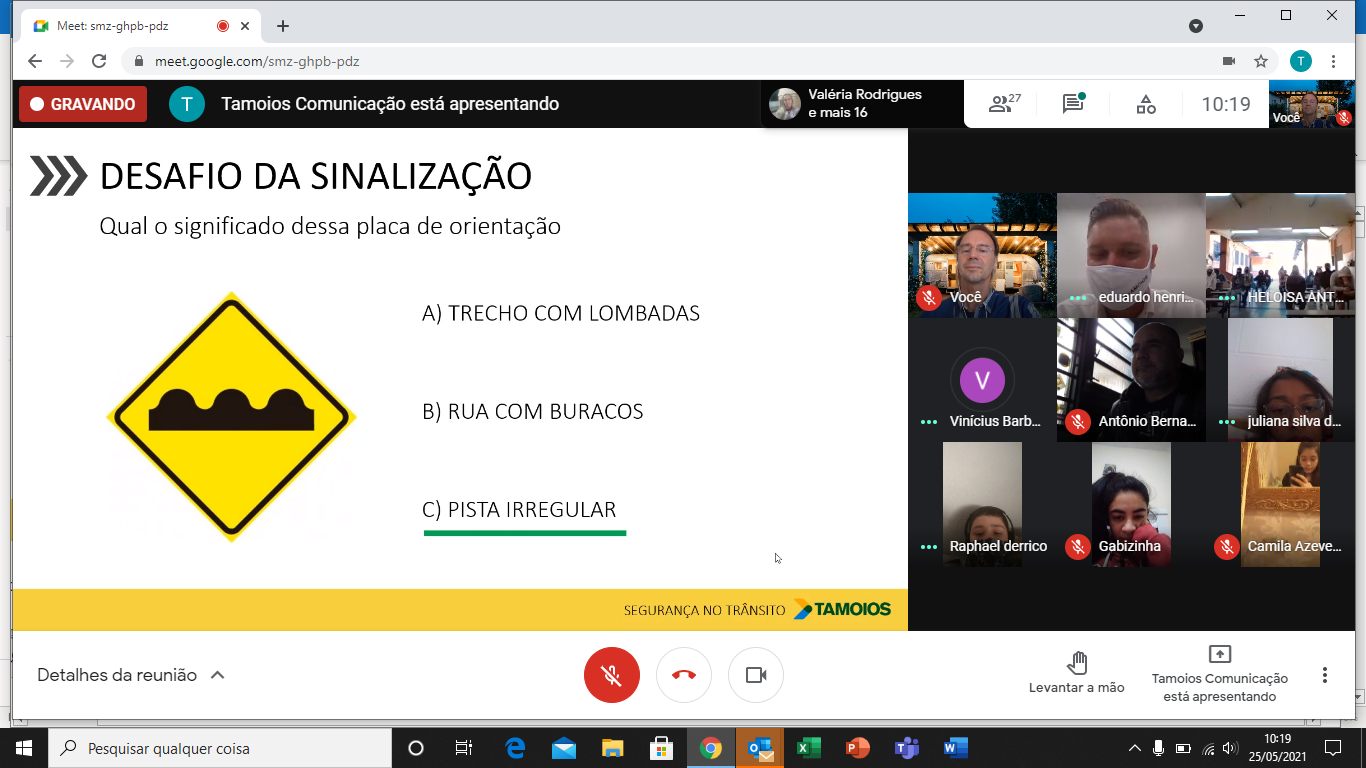Image resolution: width=1366 pixels, height=768 pixels.
Task: Open more options three-dot menu in Meet
Action: click(1324, 675)
